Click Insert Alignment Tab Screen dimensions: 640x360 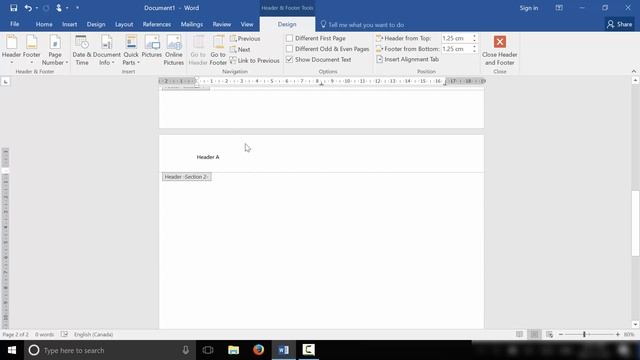click(407, 59)
